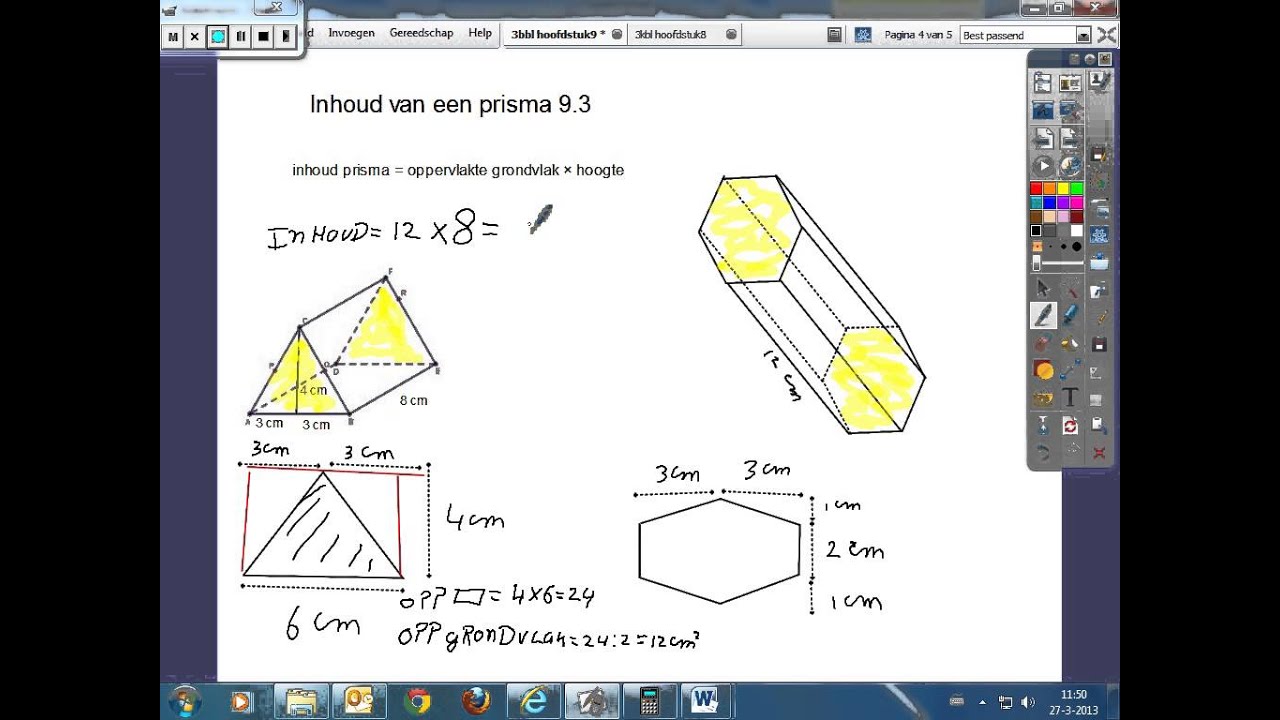Click the X button in recorder window
The image size is (1280, 720).
pos(195,36)
